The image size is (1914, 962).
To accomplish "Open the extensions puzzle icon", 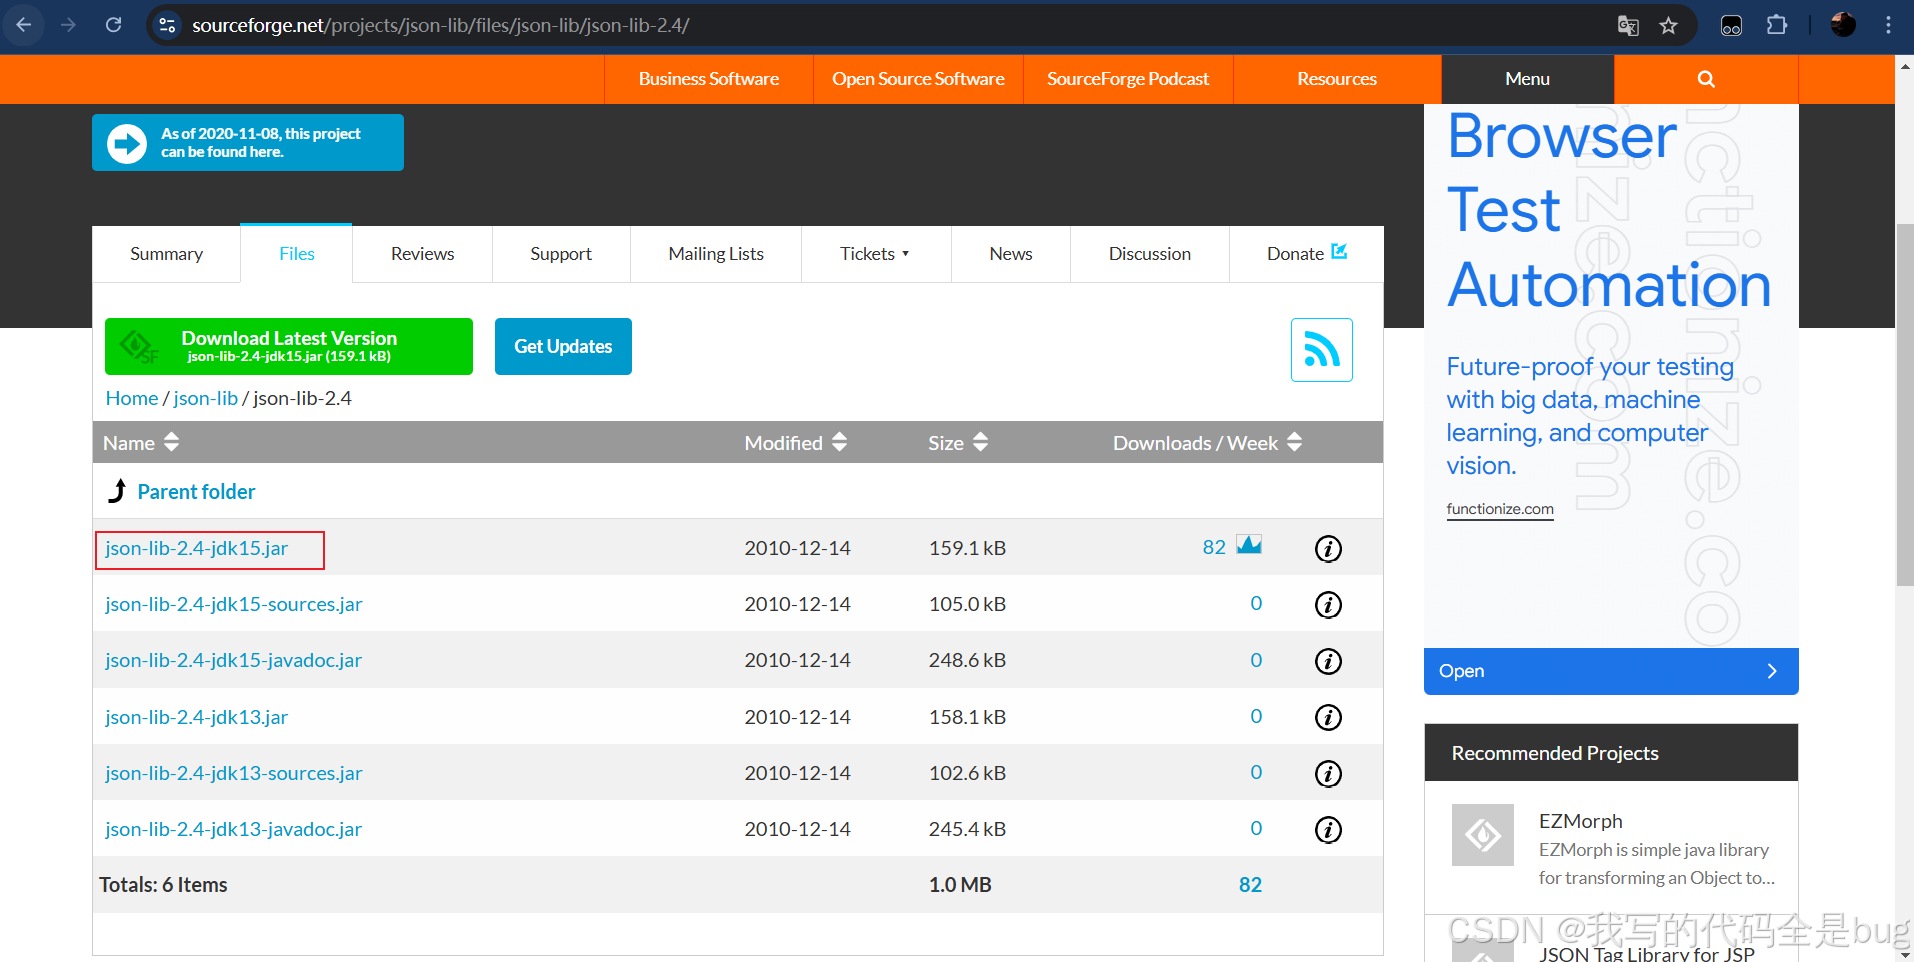I will pyautogui.click(x=1777, y=25).
